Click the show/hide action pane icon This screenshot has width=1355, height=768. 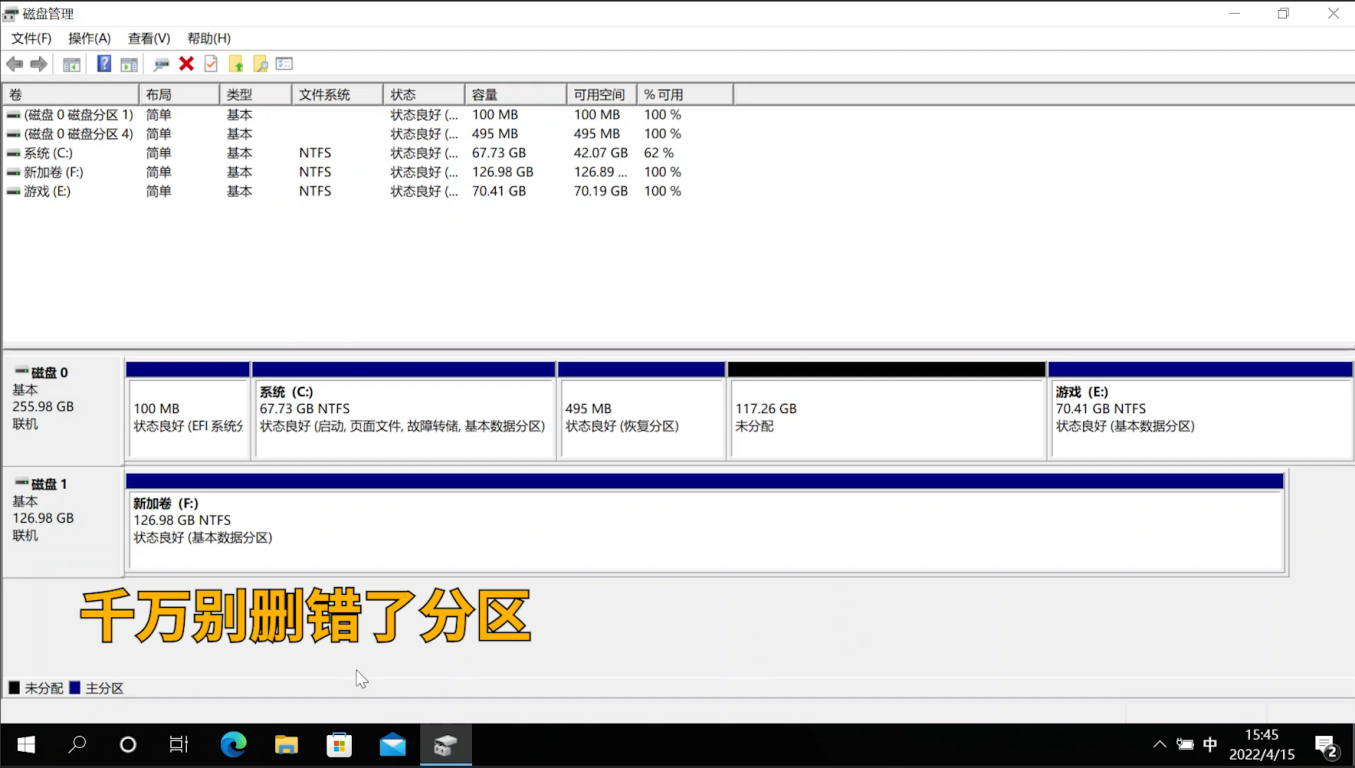pyautogui.click(x=129, y=64)
